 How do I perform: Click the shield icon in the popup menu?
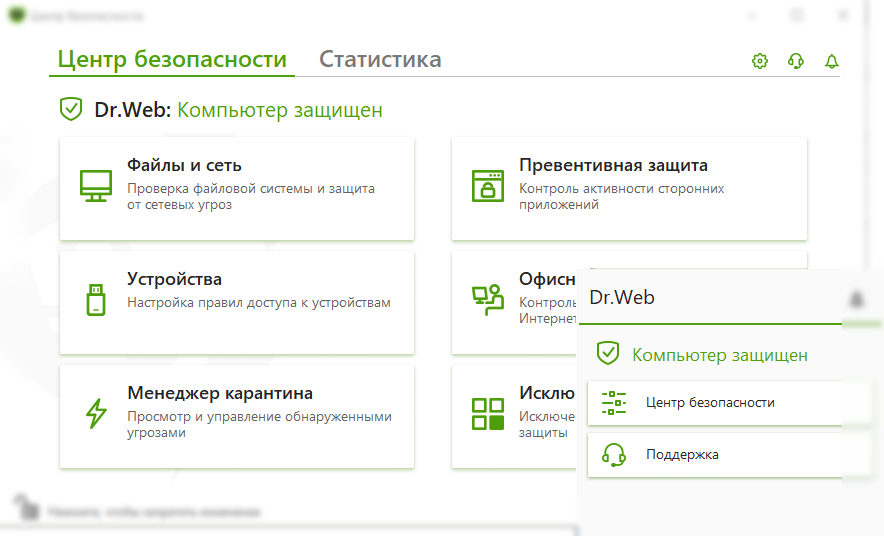point(608,353)
